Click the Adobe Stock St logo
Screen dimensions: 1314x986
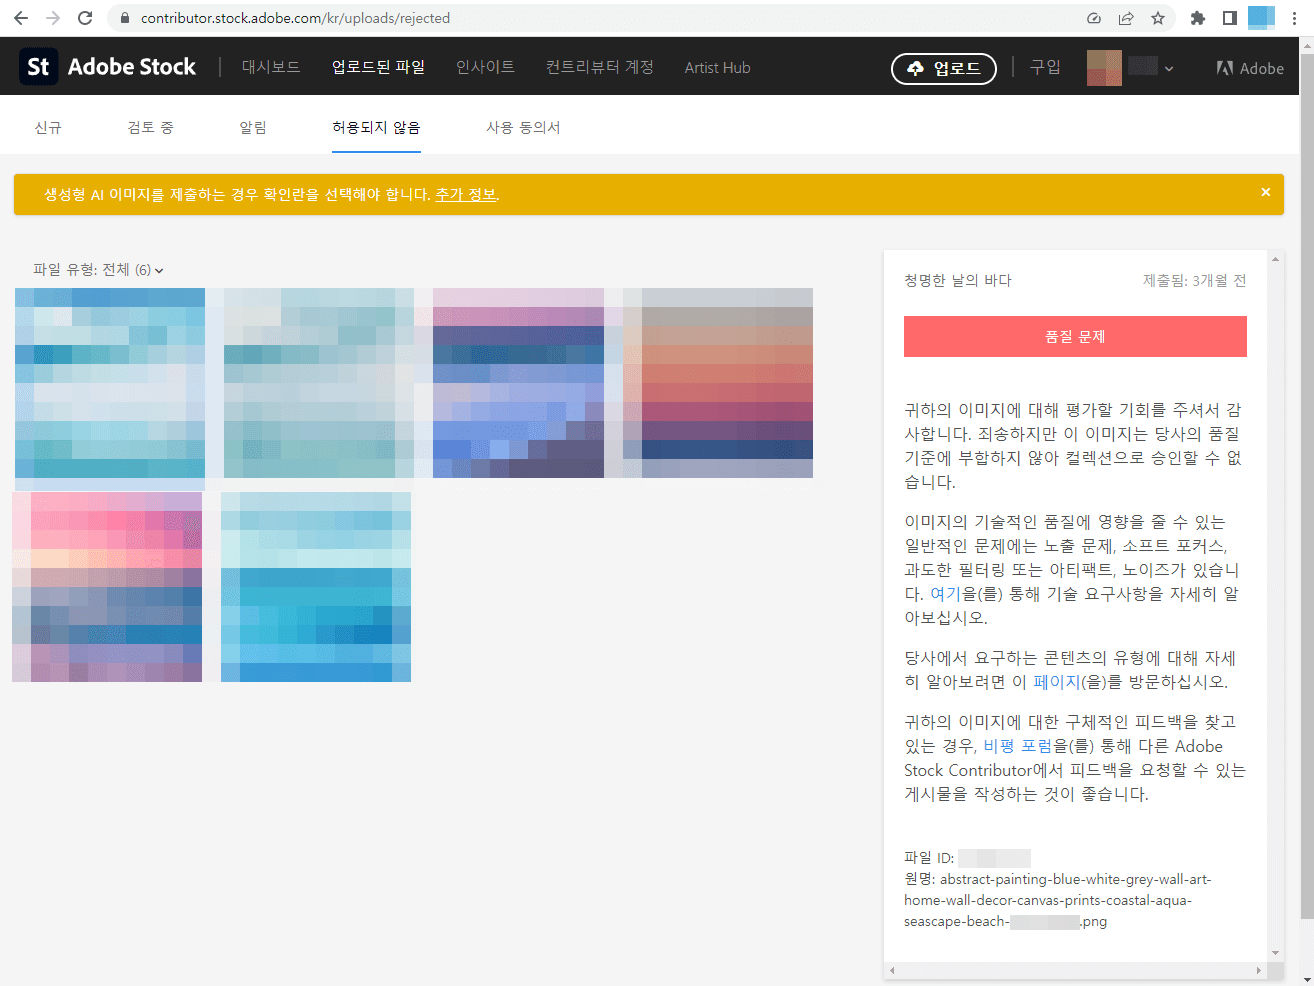coord(38,67)
